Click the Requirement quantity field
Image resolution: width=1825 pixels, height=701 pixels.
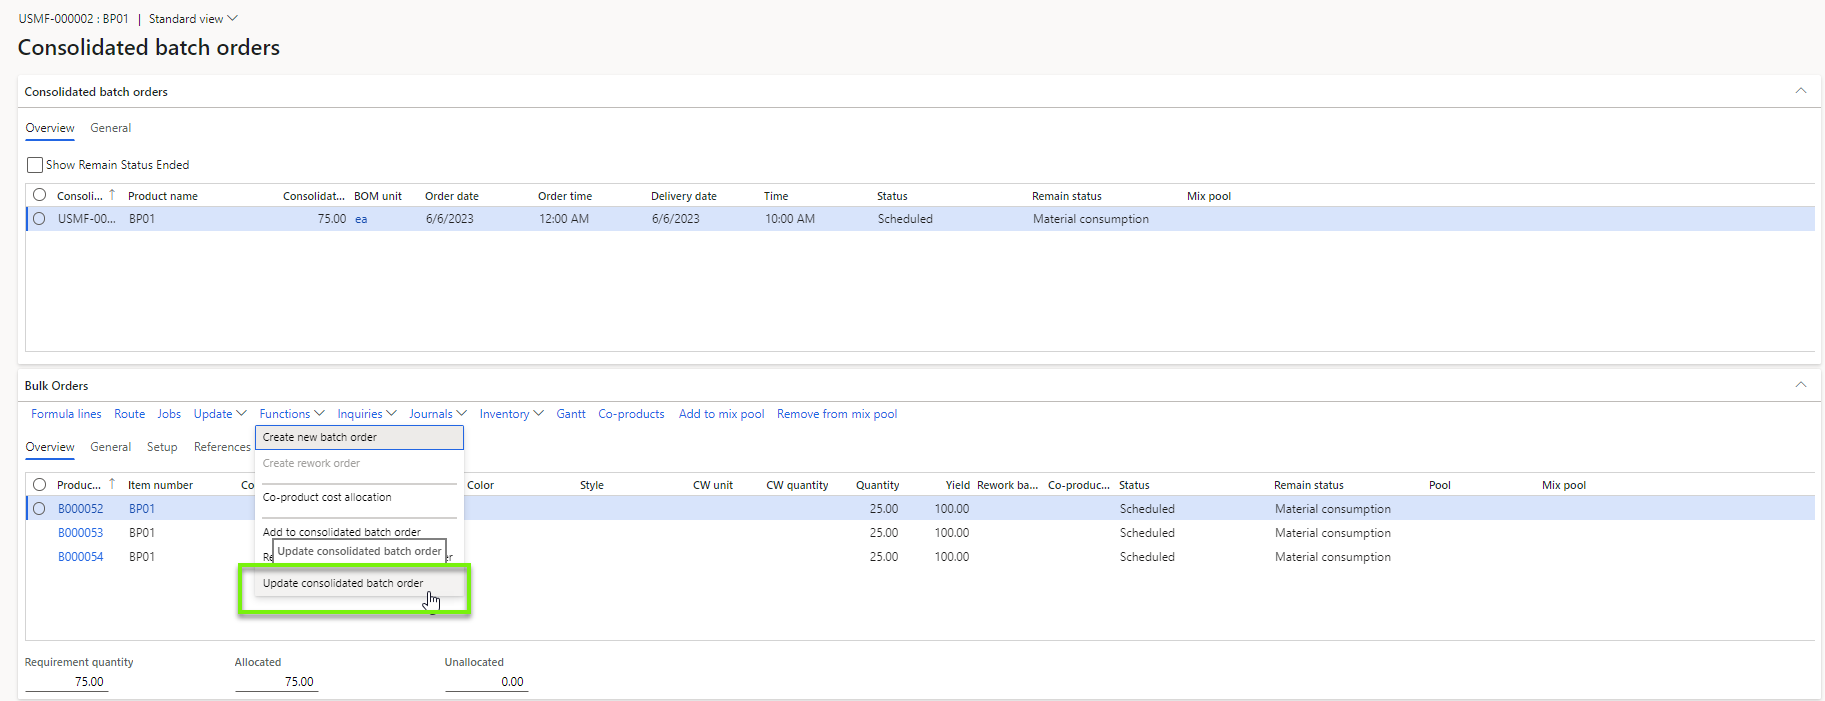tap(66, 682)
